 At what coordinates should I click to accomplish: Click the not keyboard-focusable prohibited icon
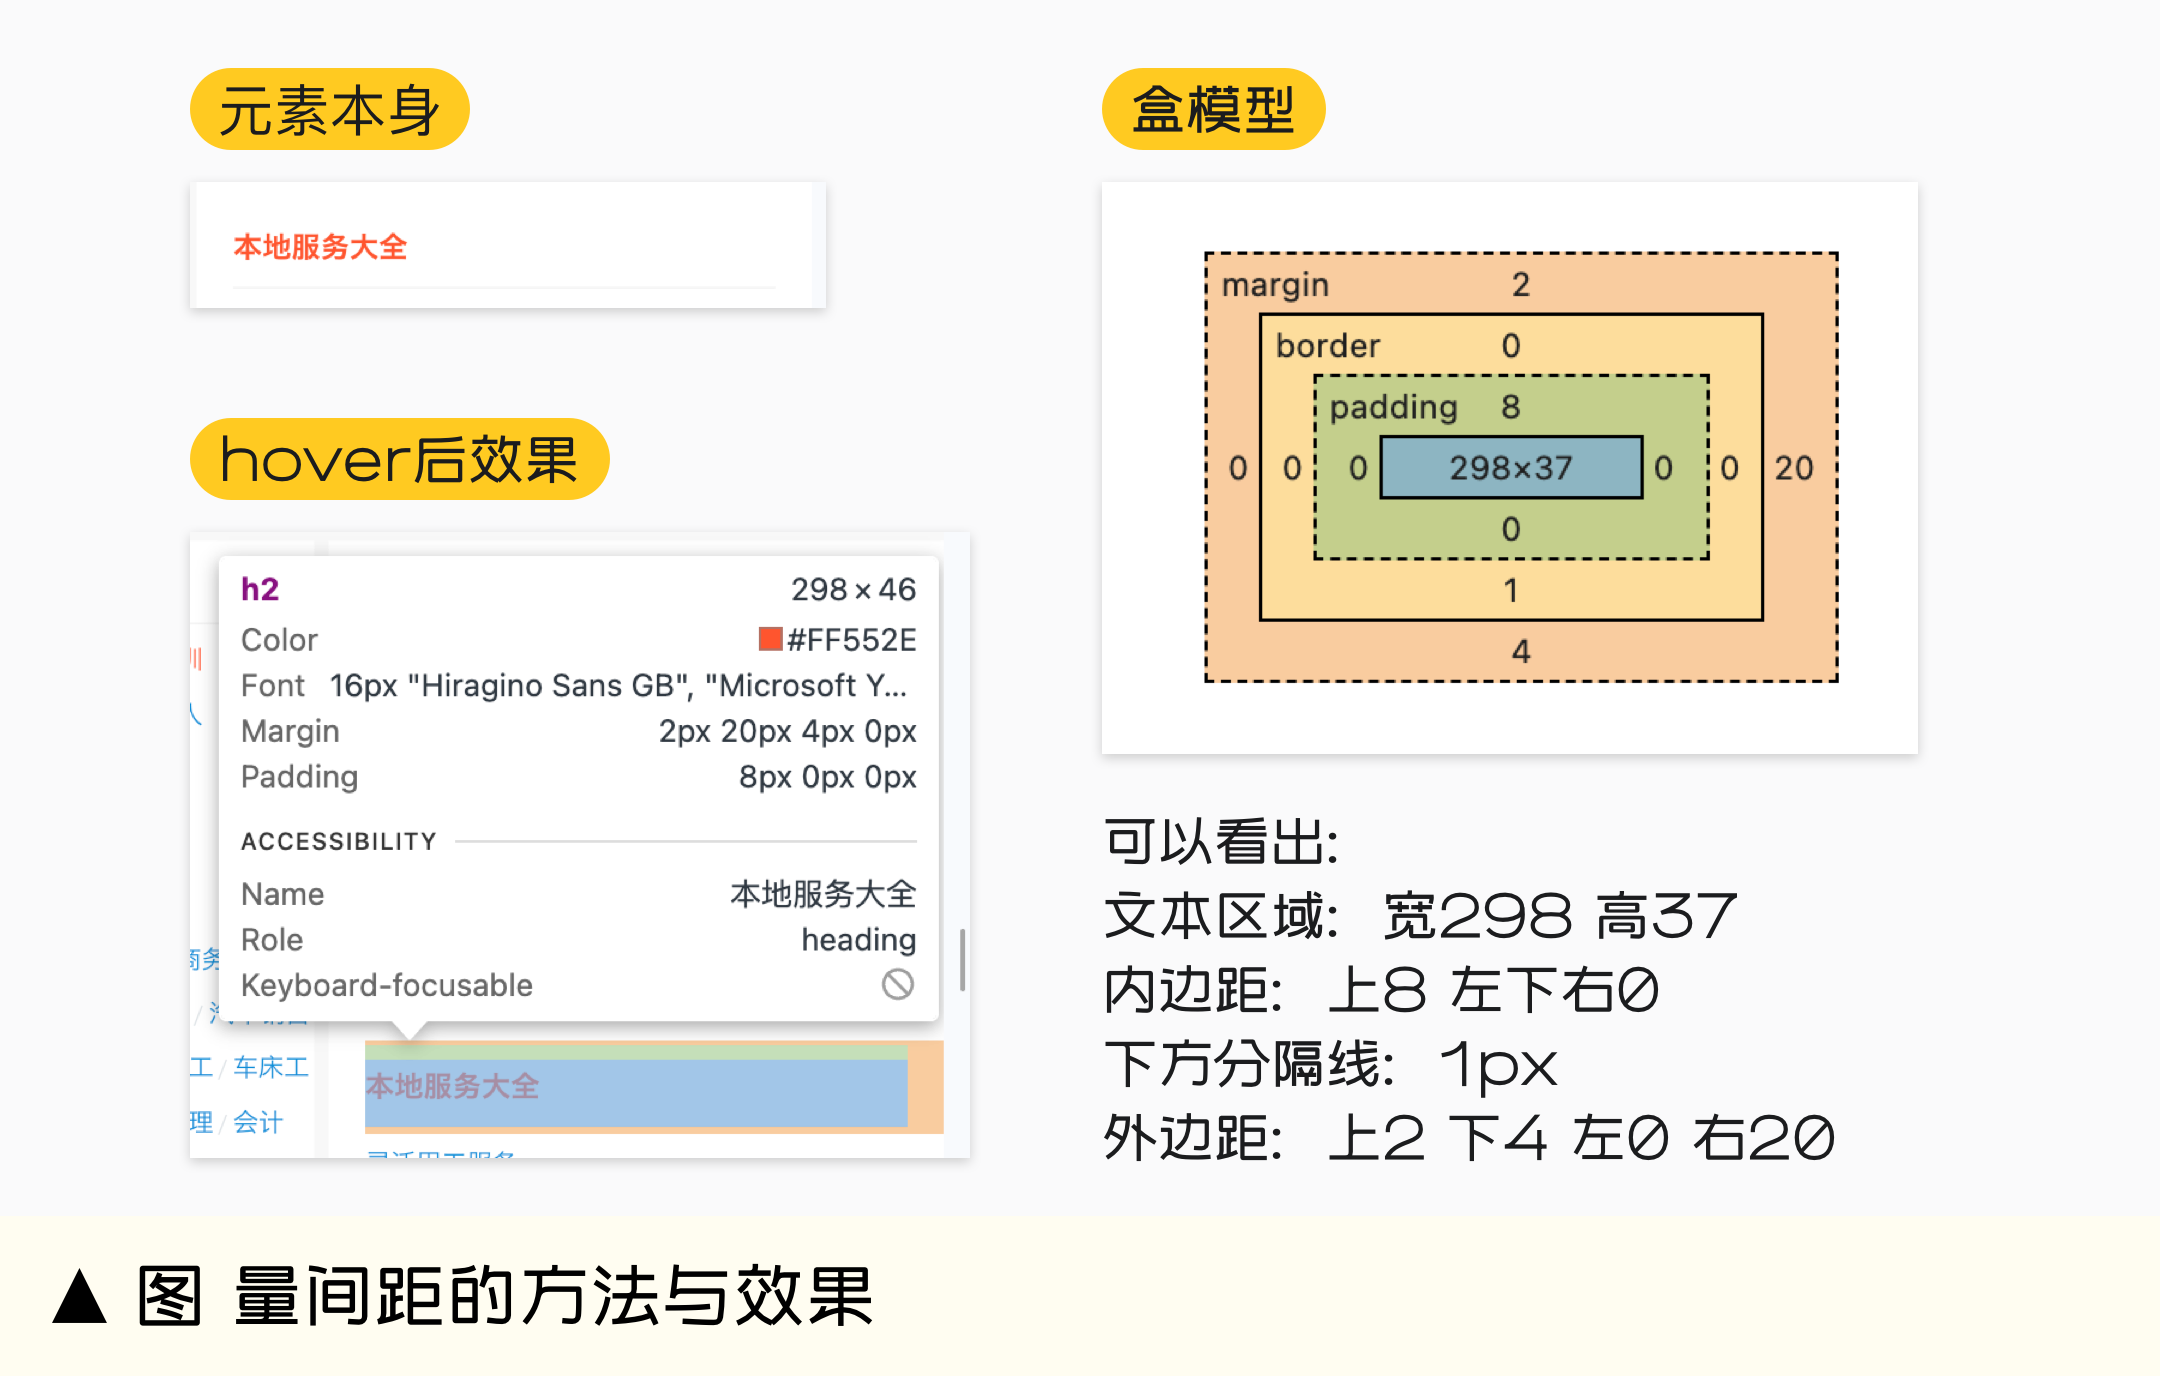pos(897,984)
